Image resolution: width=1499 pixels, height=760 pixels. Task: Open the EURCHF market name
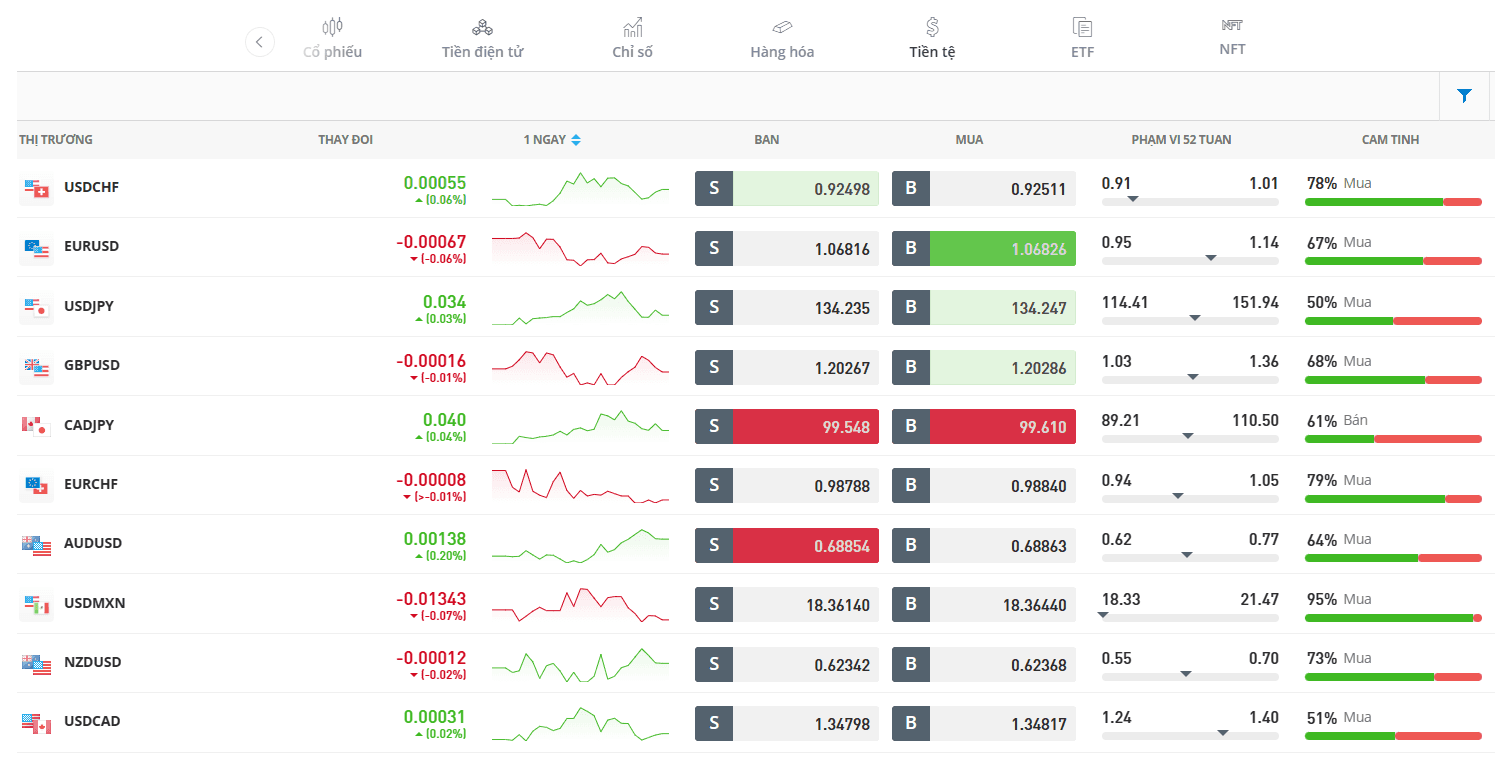[x=91, y=484]
